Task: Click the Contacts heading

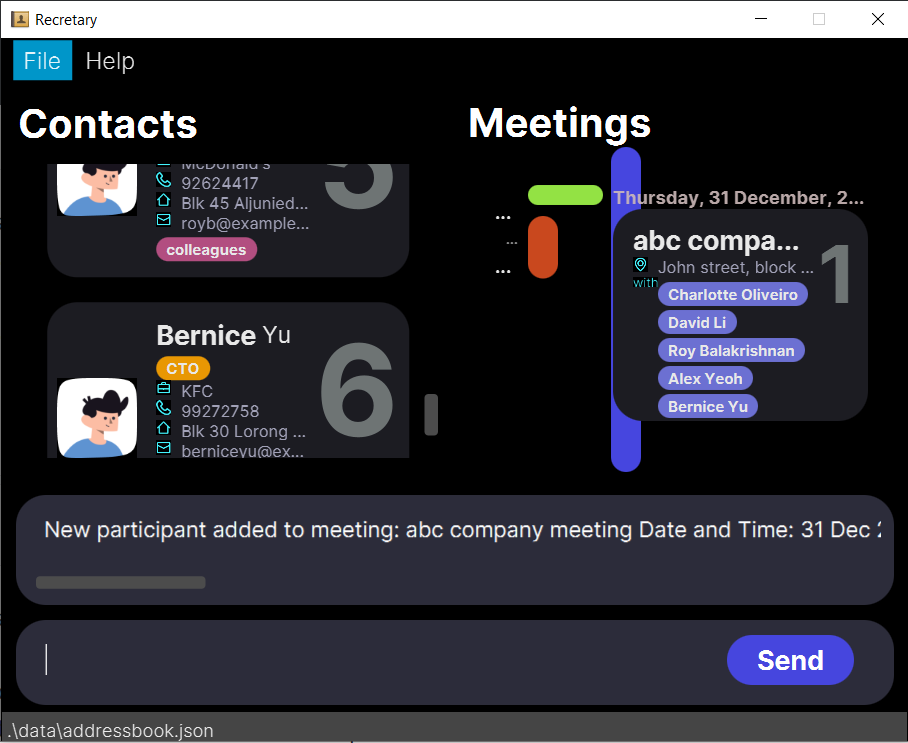Action: (x=108, y=124)
